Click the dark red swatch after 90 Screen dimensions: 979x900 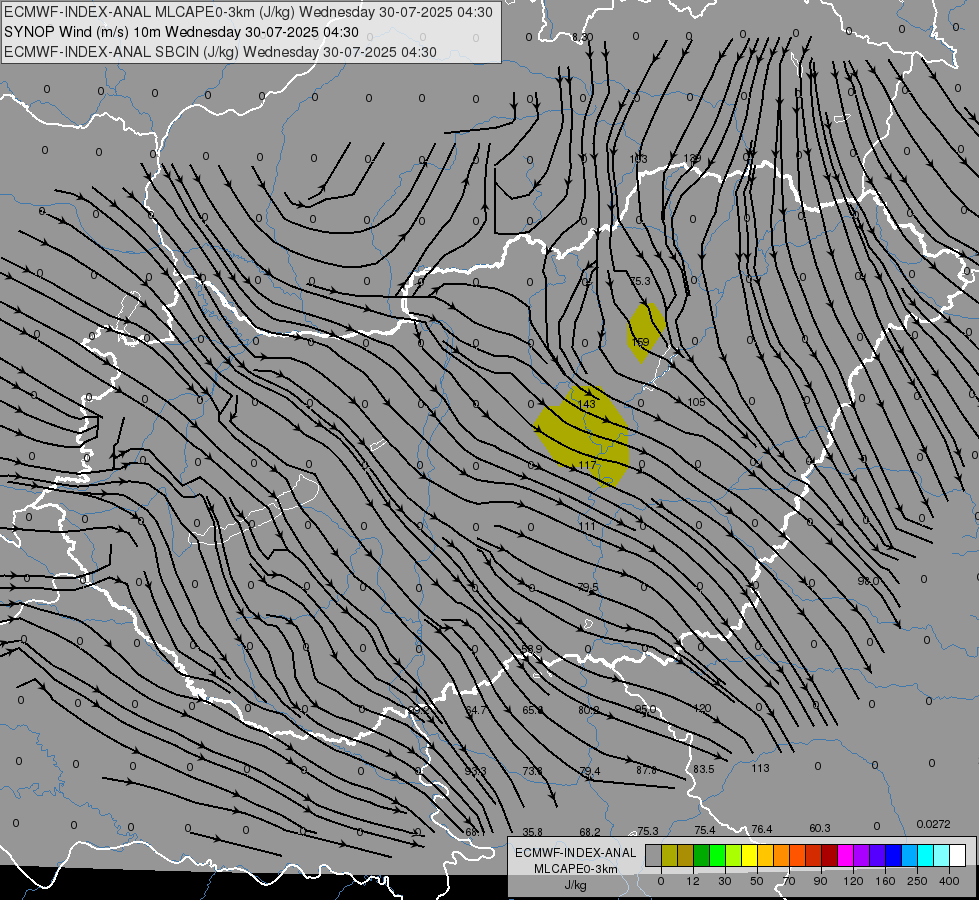[x=829, y=855]
